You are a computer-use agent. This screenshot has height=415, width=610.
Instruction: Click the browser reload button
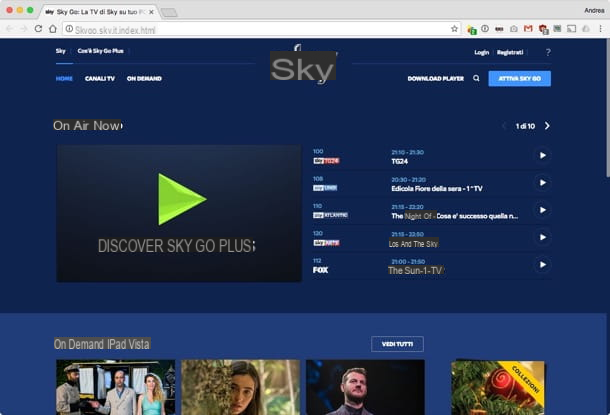(38, 29)
